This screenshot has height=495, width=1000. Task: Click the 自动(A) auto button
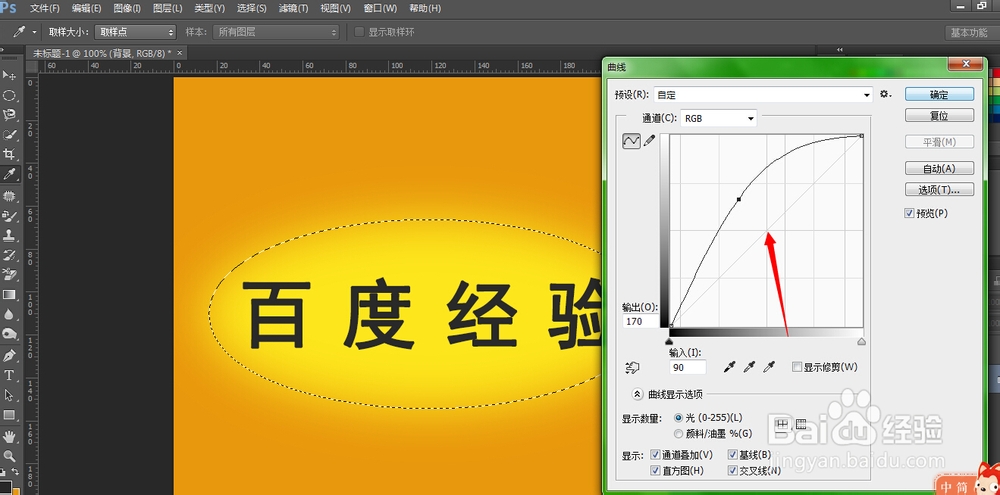pos(939,168)
